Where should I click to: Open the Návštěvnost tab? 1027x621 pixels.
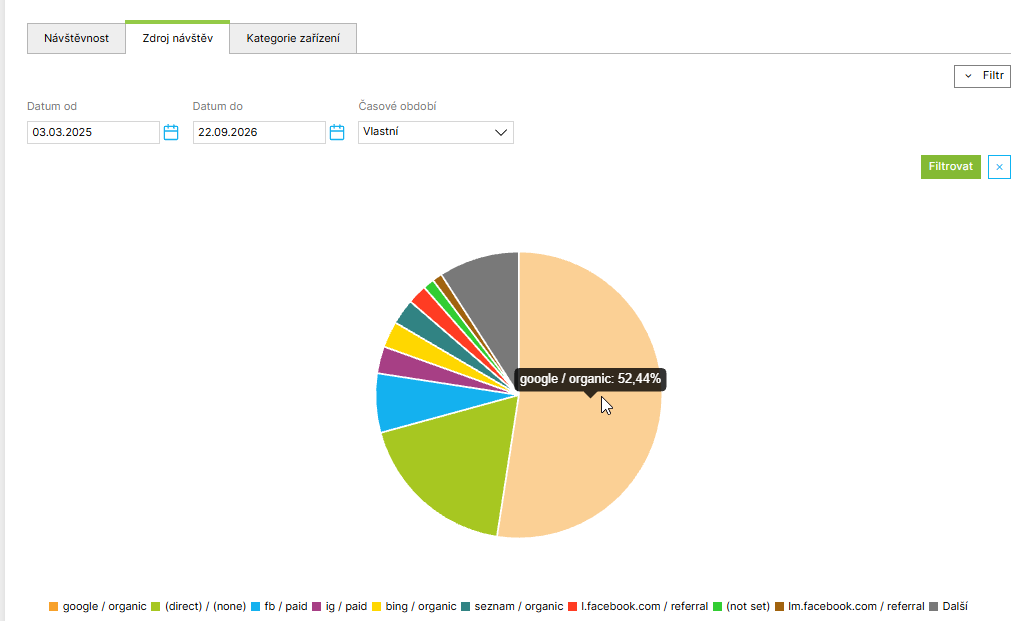(76, 38)
